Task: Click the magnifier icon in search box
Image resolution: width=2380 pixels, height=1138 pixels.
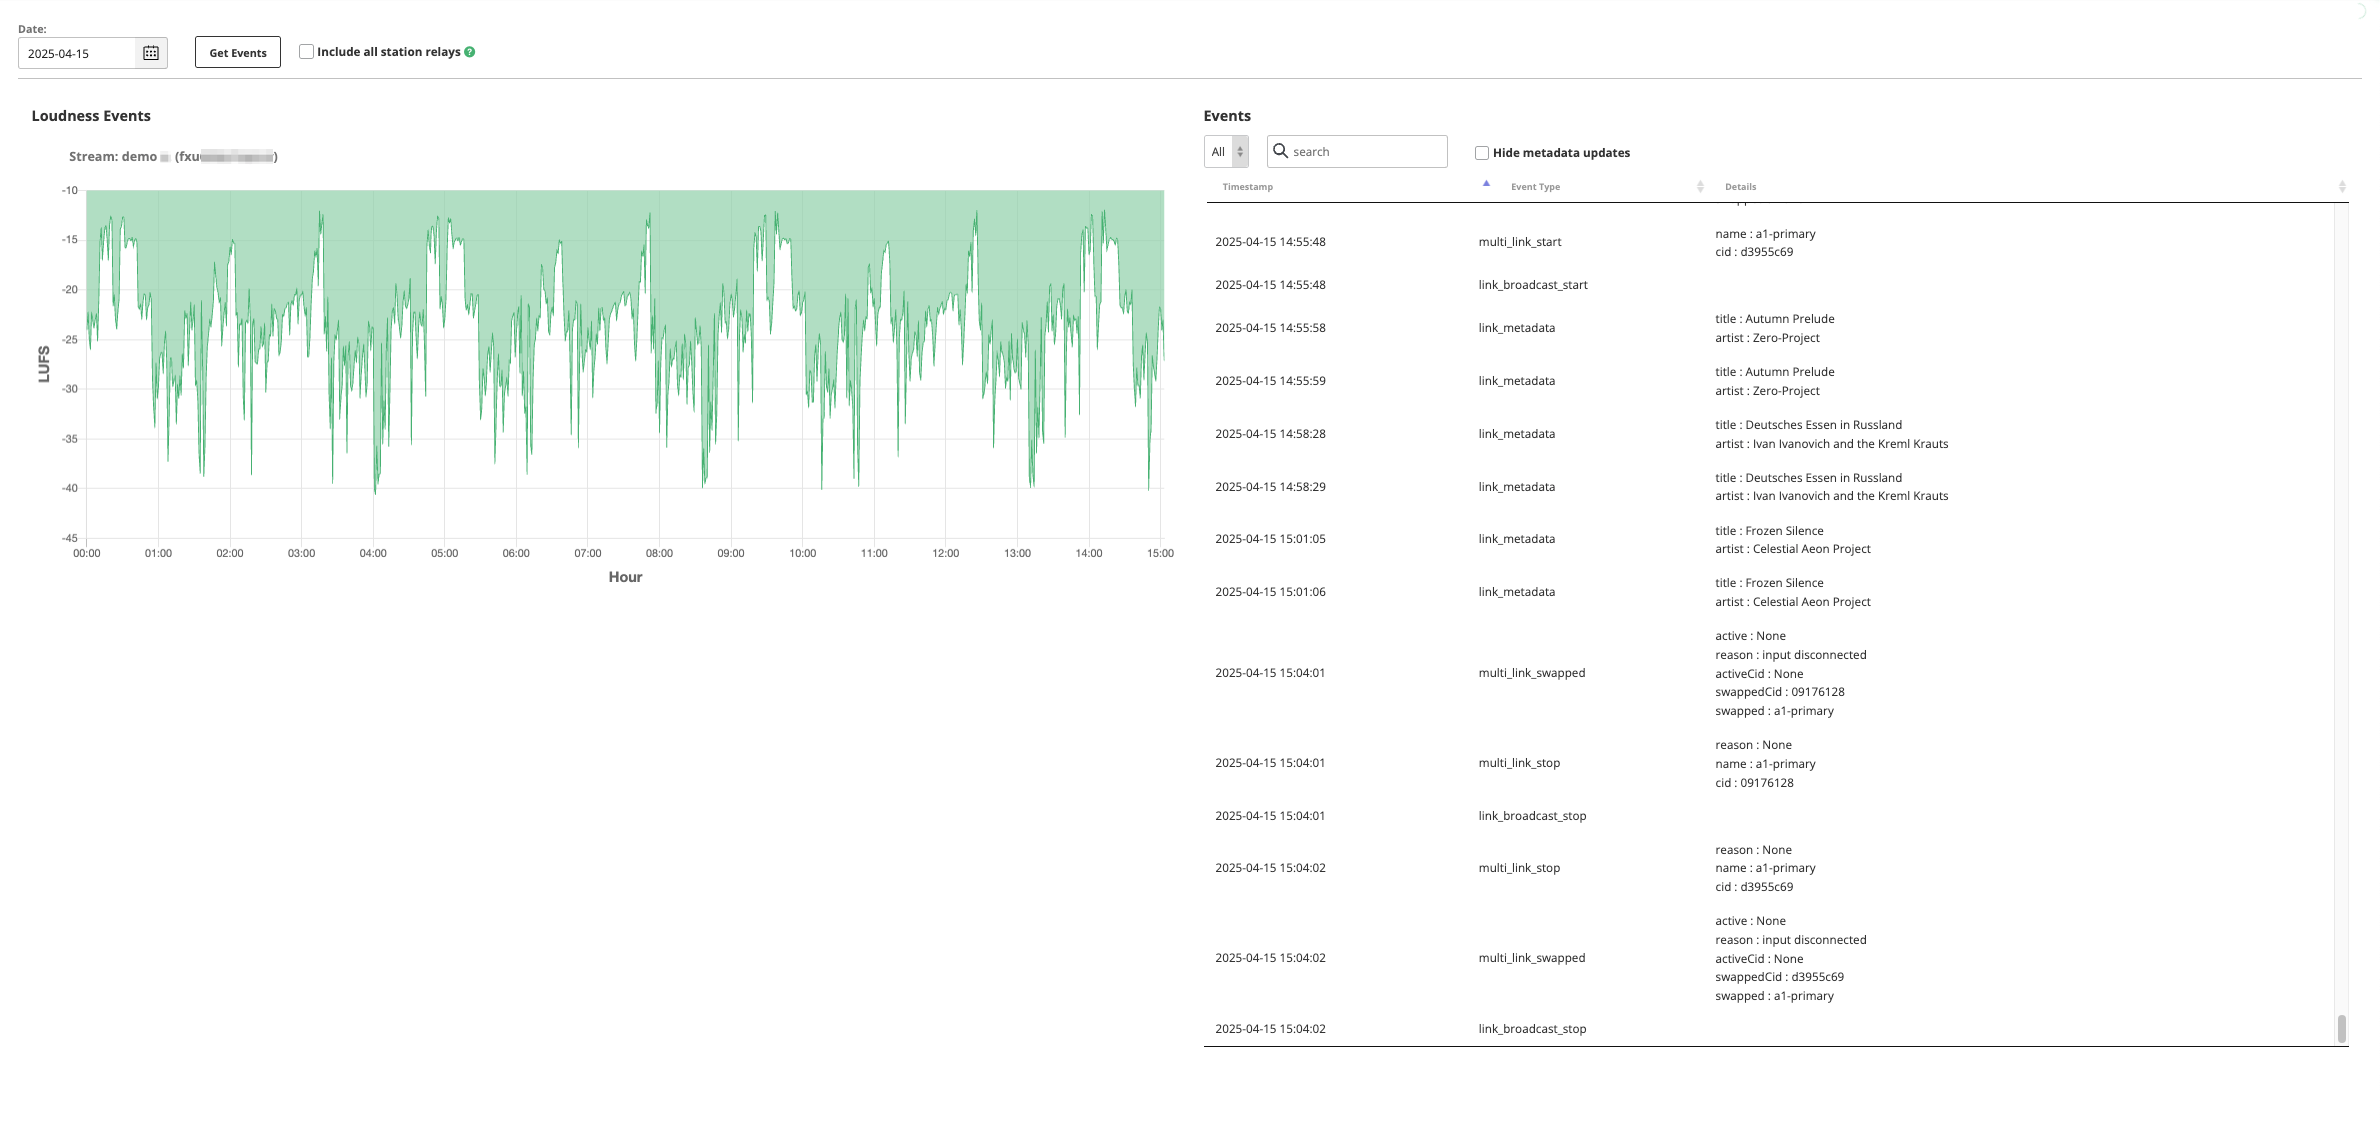Action: (1280, 151)
